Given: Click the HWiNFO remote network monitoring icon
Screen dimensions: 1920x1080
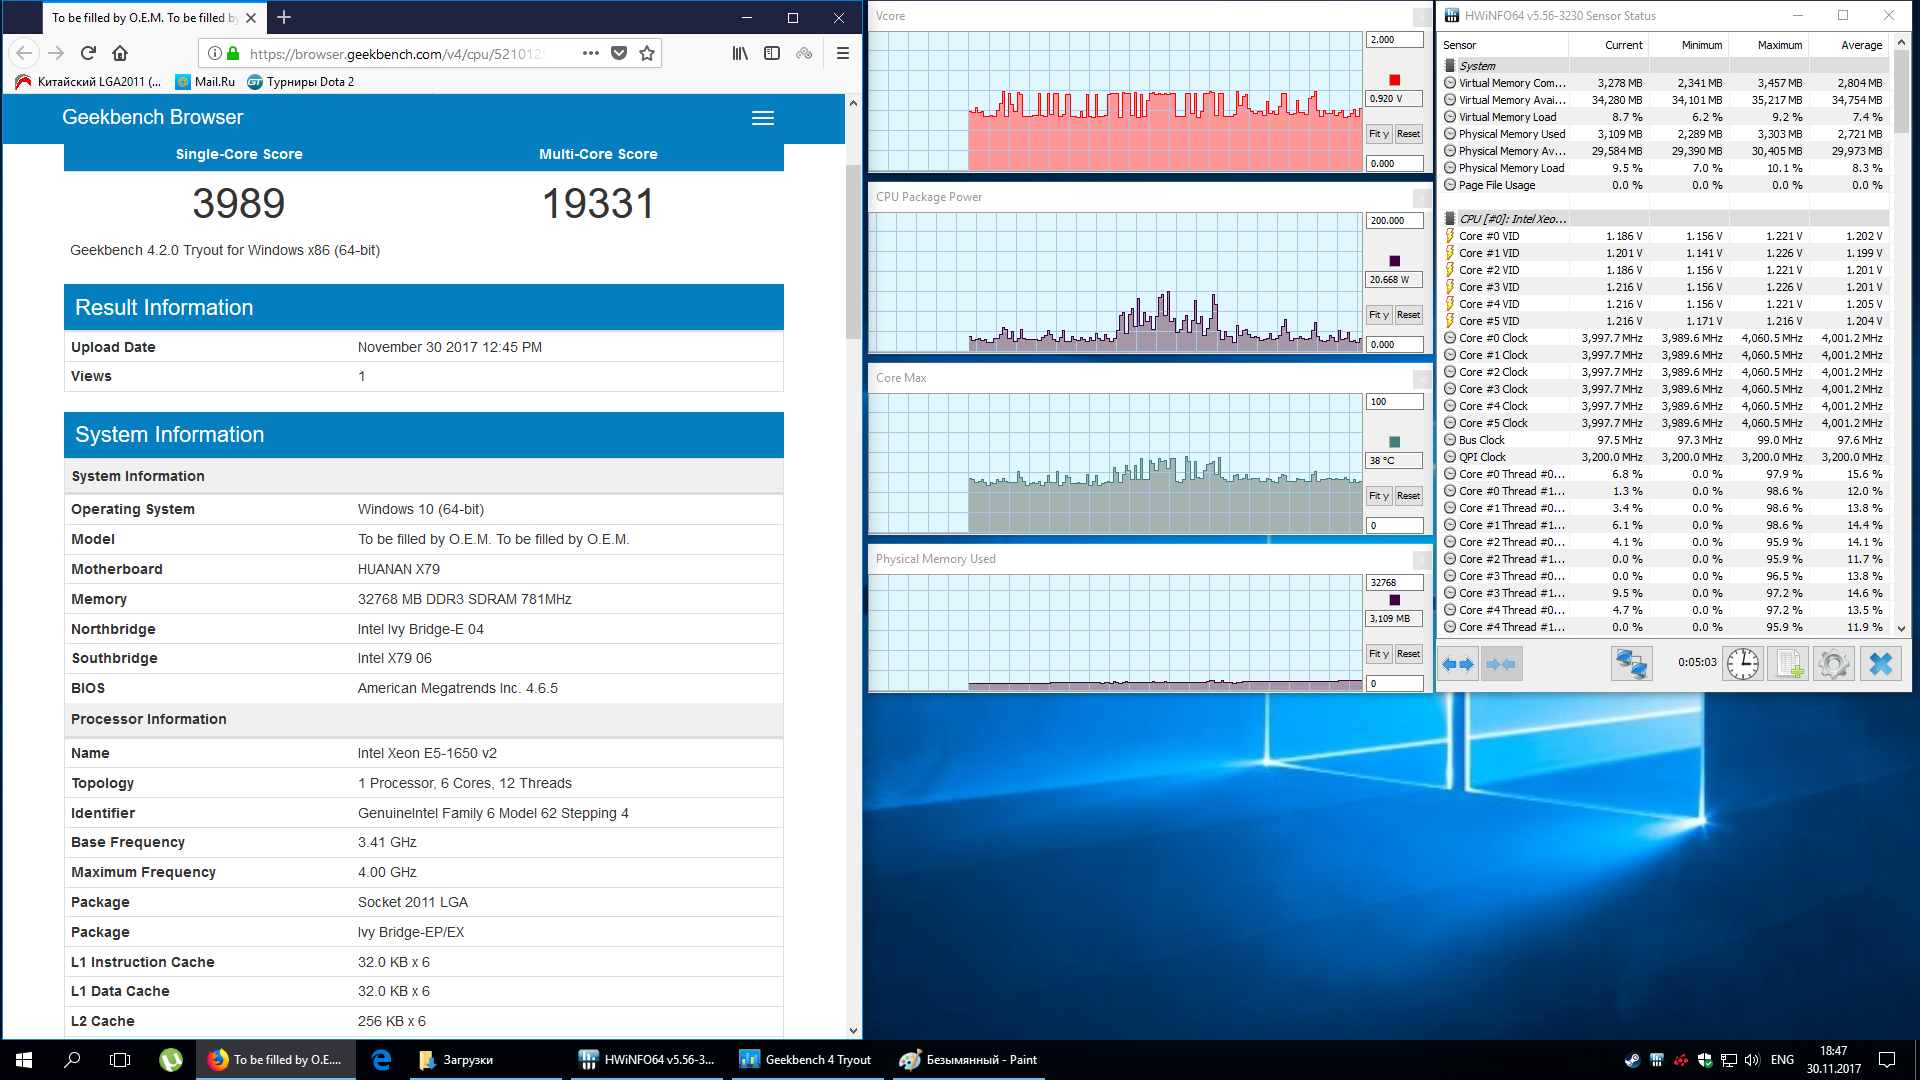Looking at the screenshot, I should coord(1632,664).
